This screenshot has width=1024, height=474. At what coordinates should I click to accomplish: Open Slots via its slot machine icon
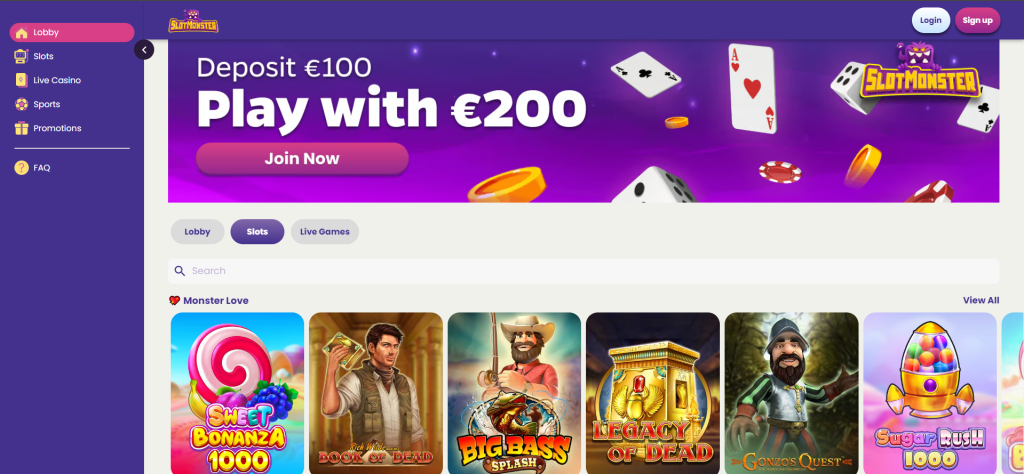click(22, 56)
